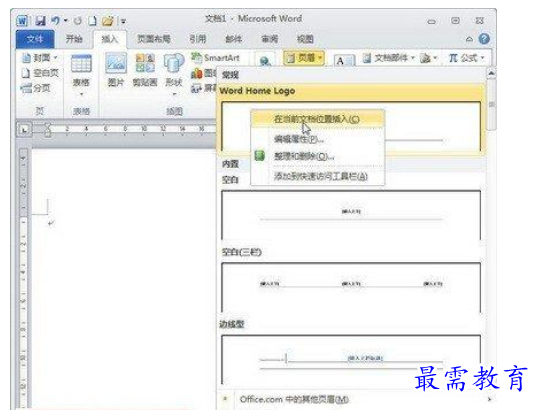The width and height of the screenshot is (536, 410).
Task: Click the Open folder icon
Action: [108, 21]
